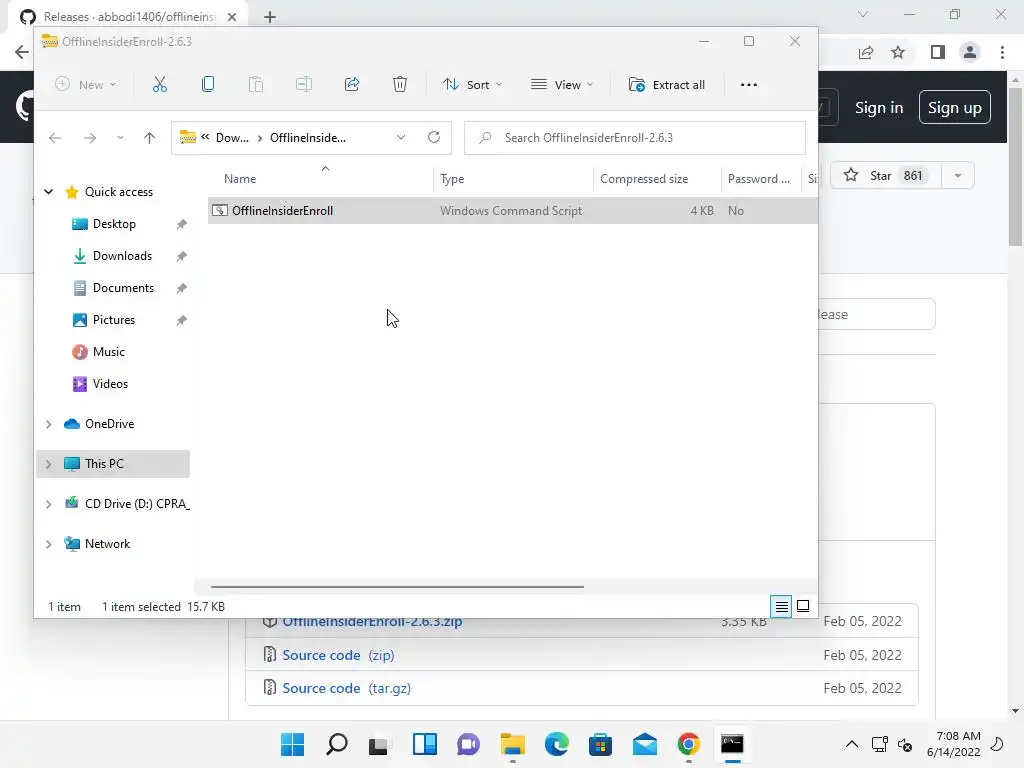
Task: Expand address bar history dropdown
Action: pos(401,137)
